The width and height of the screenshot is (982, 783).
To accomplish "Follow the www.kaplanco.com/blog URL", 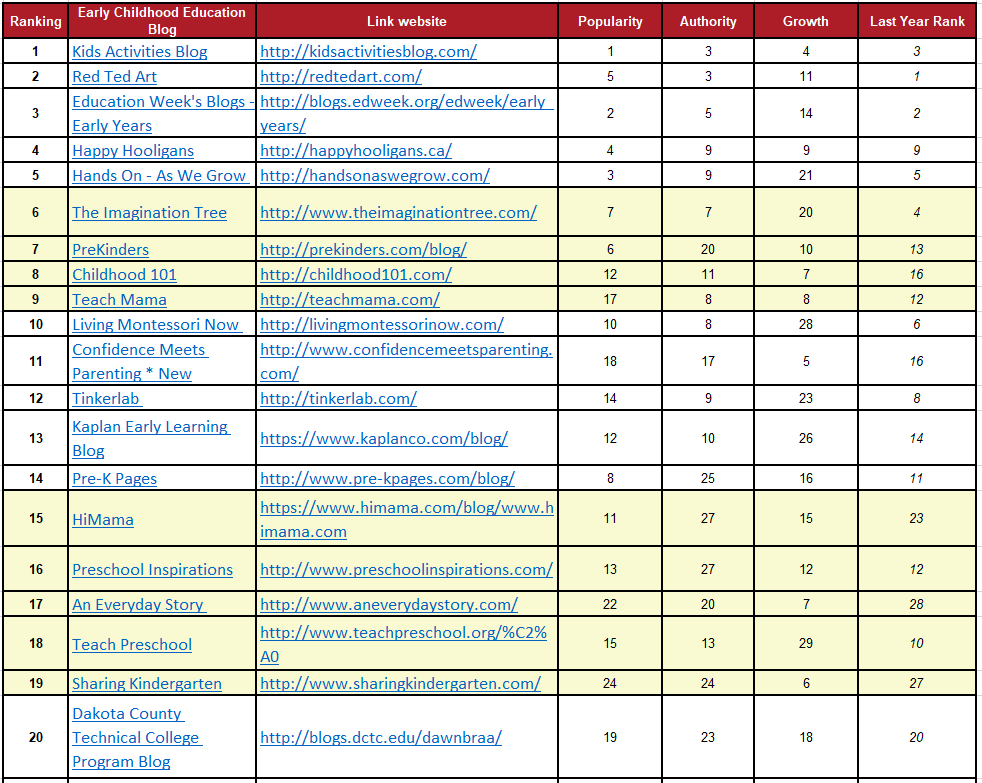I will 384,438.
